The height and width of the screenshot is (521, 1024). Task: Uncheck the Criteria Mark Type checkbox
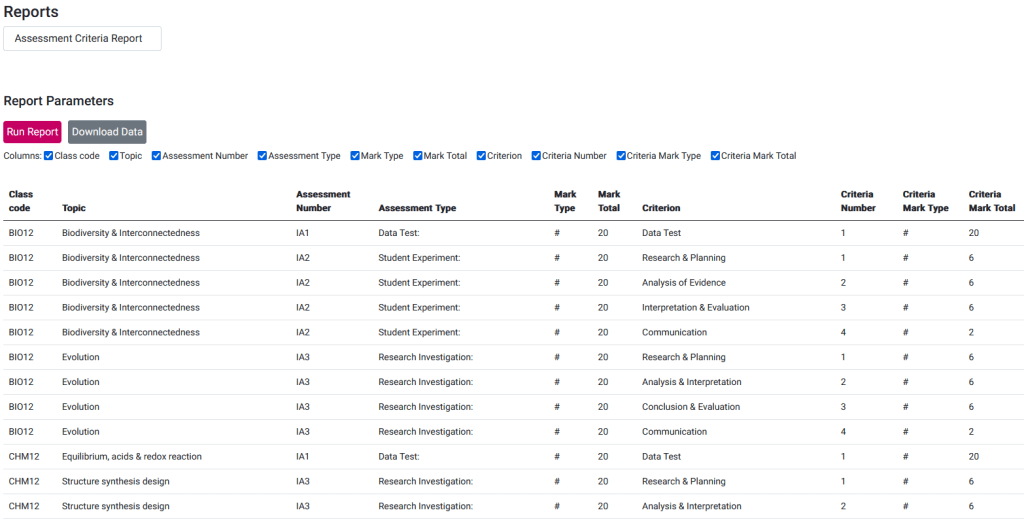tap(621, 156)
